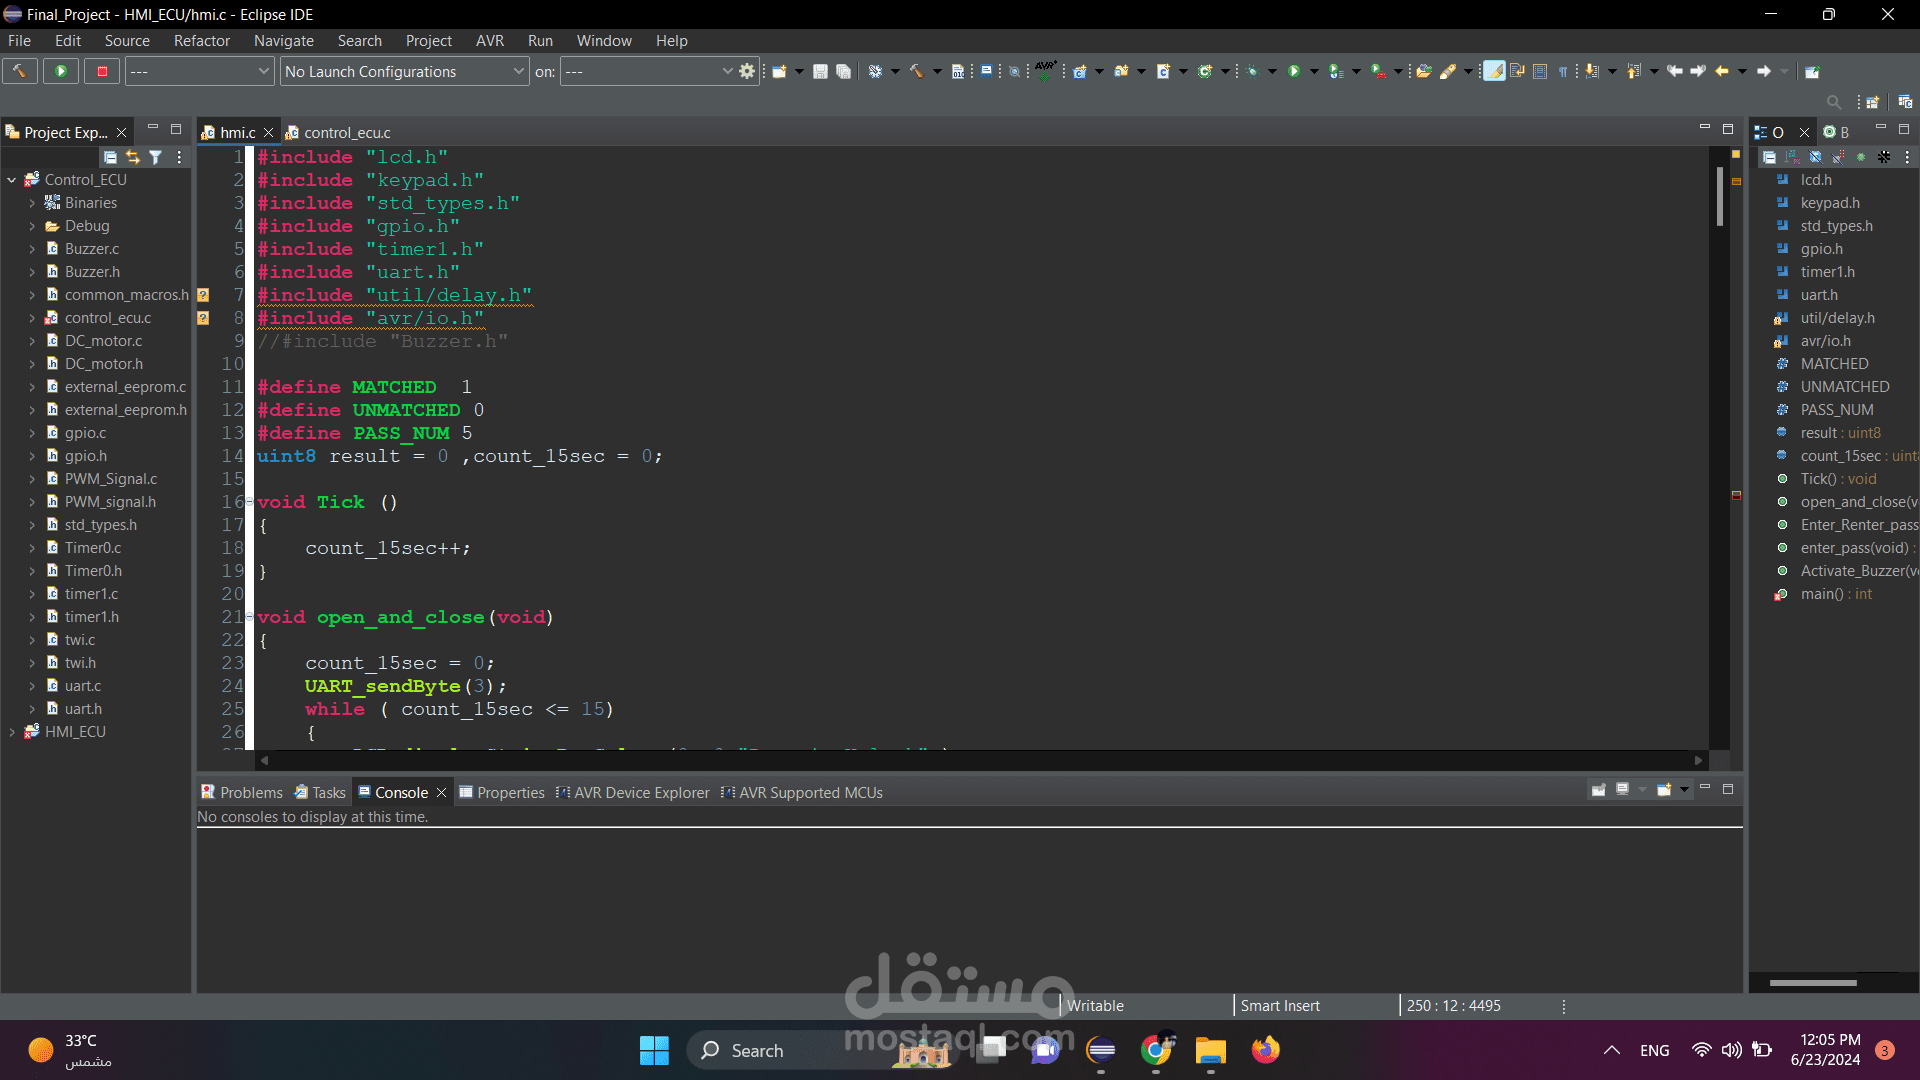Screen dimensions: 1920x1080
Task: Open Chrome from the Windows taskbar
Action: [x=1156, y=1050]
